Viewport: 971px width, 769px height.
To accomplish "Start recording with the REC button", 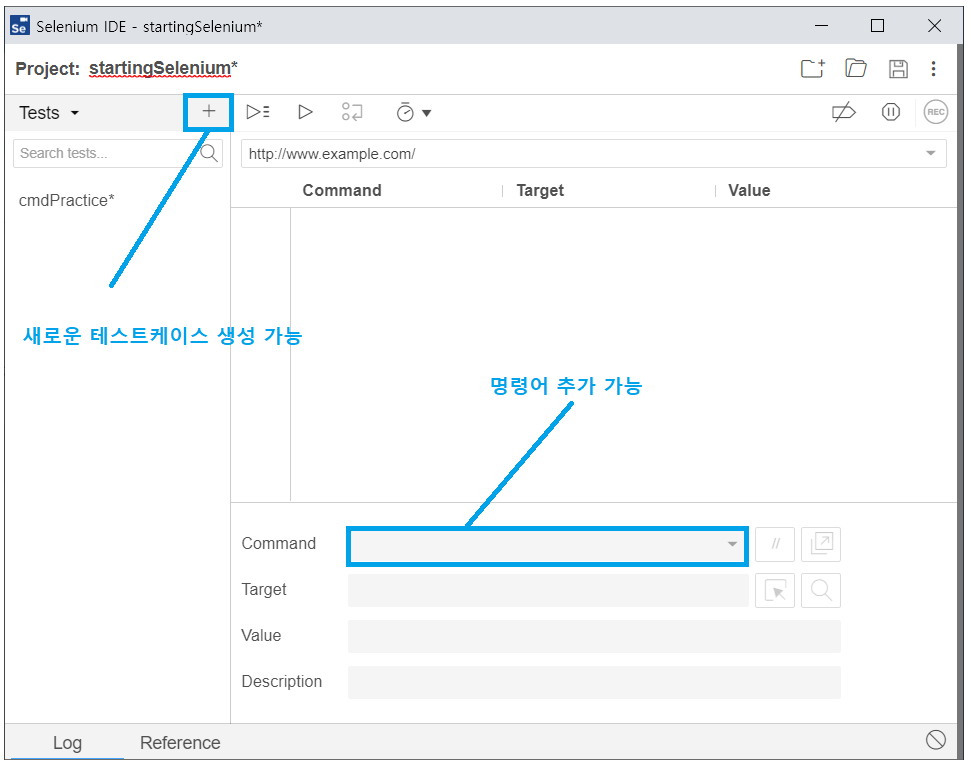I will point(935,112).
